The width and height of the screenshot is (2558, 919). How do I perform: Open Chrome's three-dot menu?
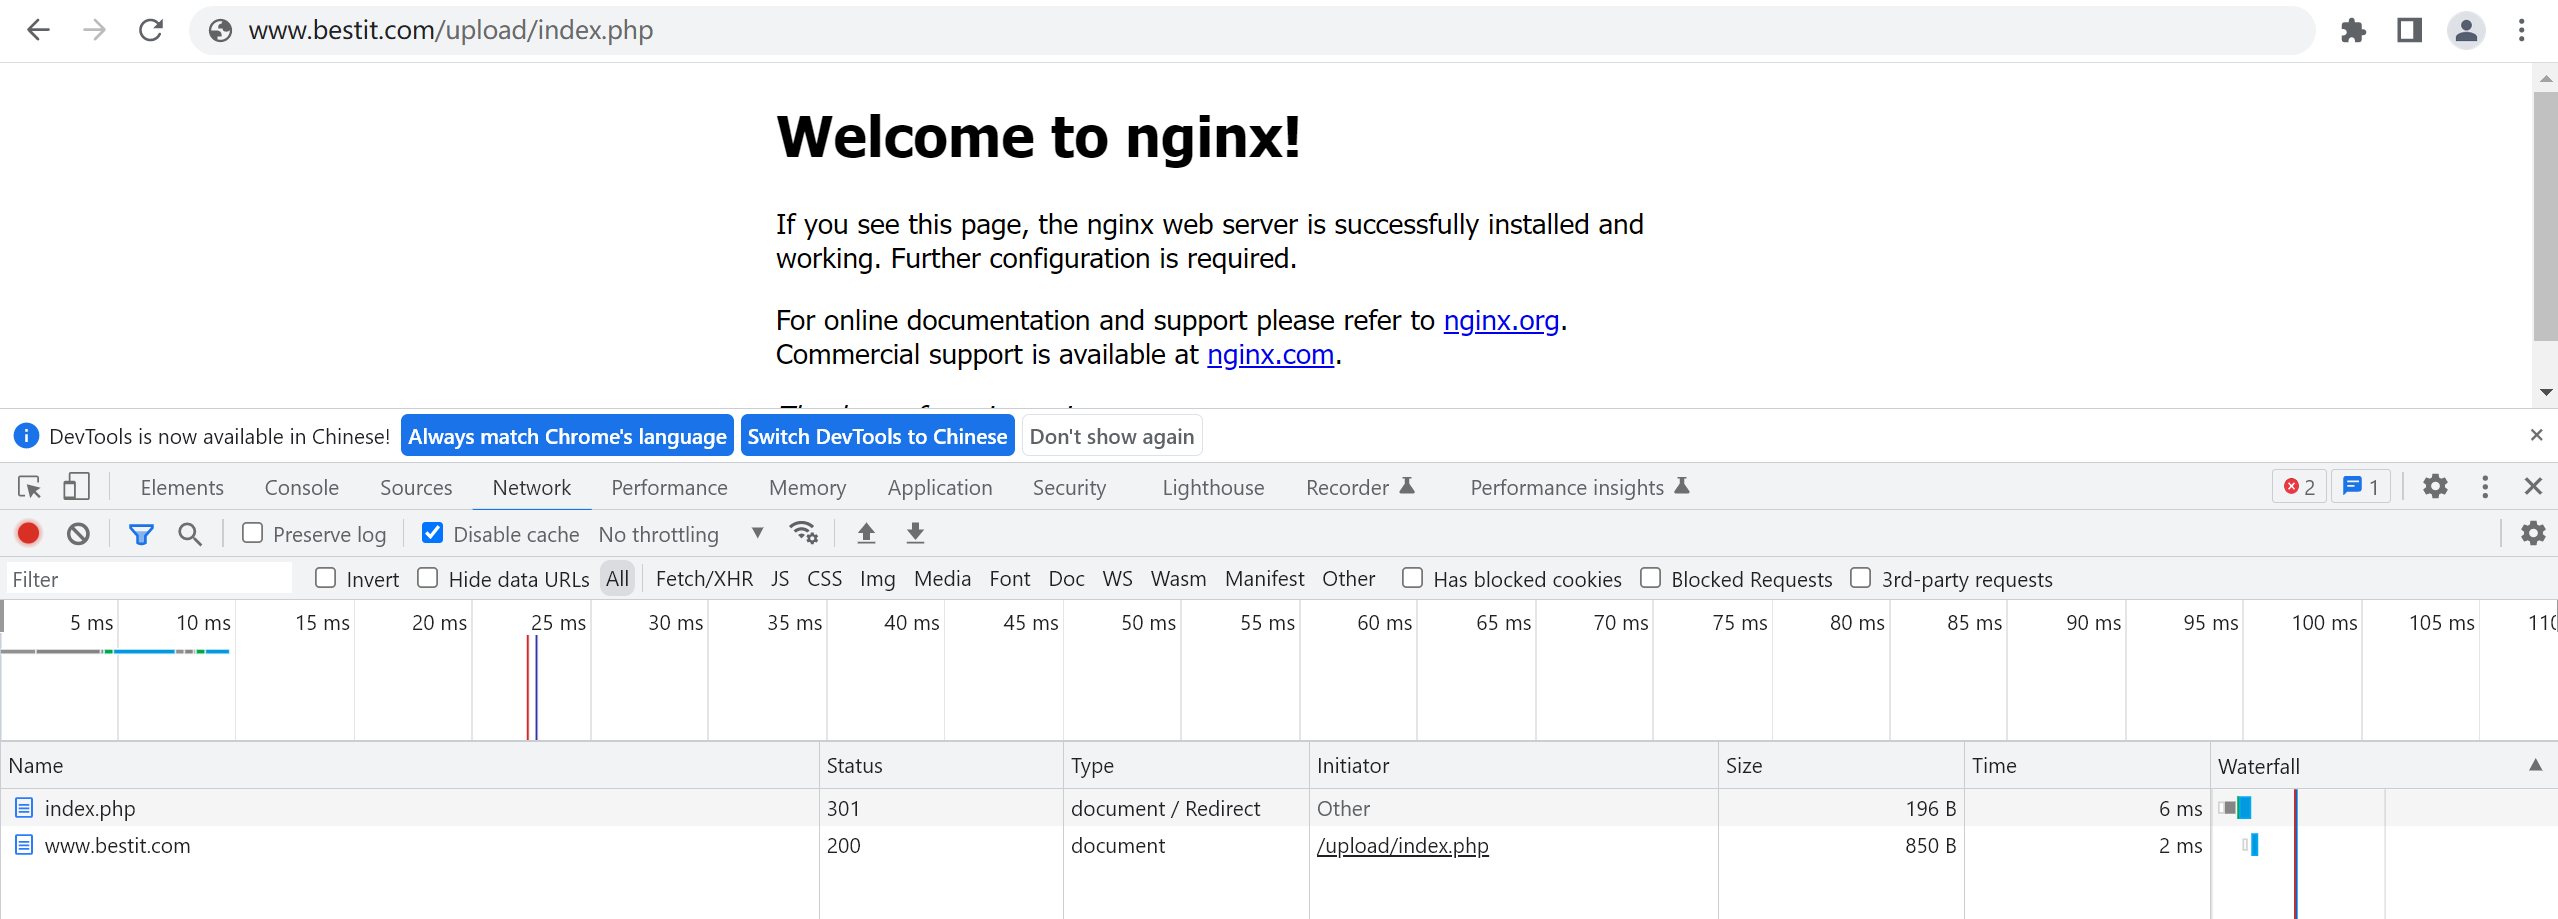(2521, 31)
